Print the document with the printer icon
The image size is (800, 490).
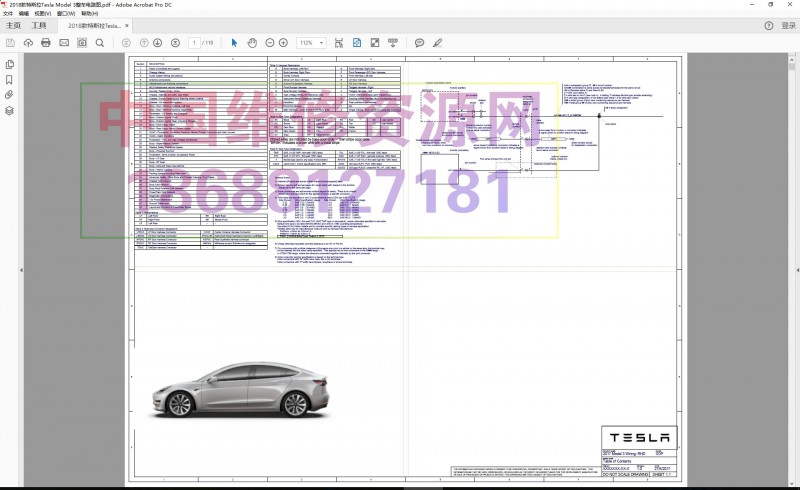46,43
